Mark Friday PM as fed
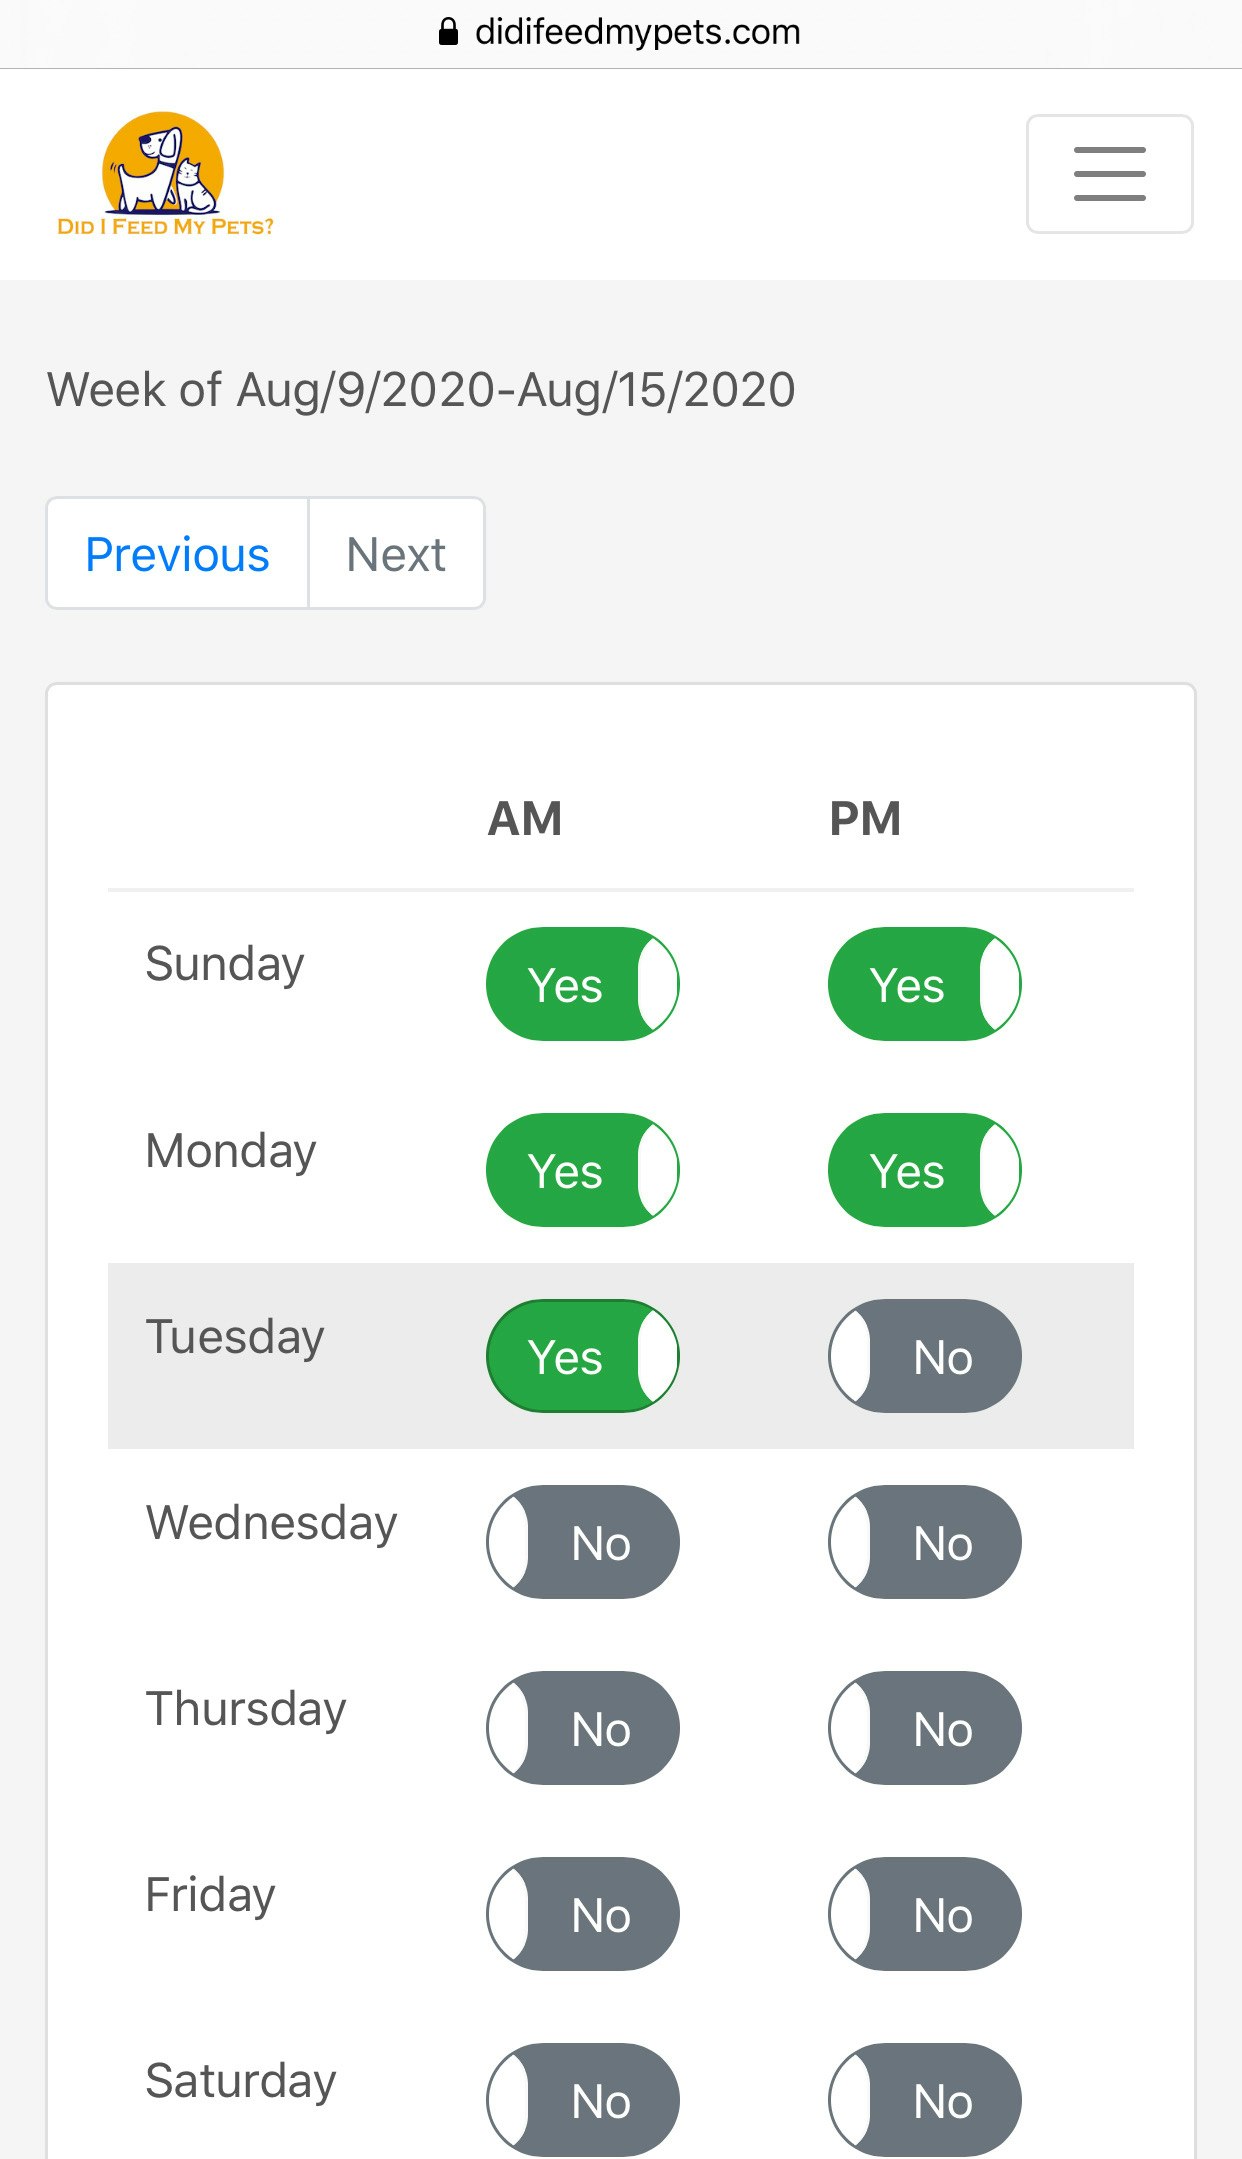 click(x=924, y=1914)
